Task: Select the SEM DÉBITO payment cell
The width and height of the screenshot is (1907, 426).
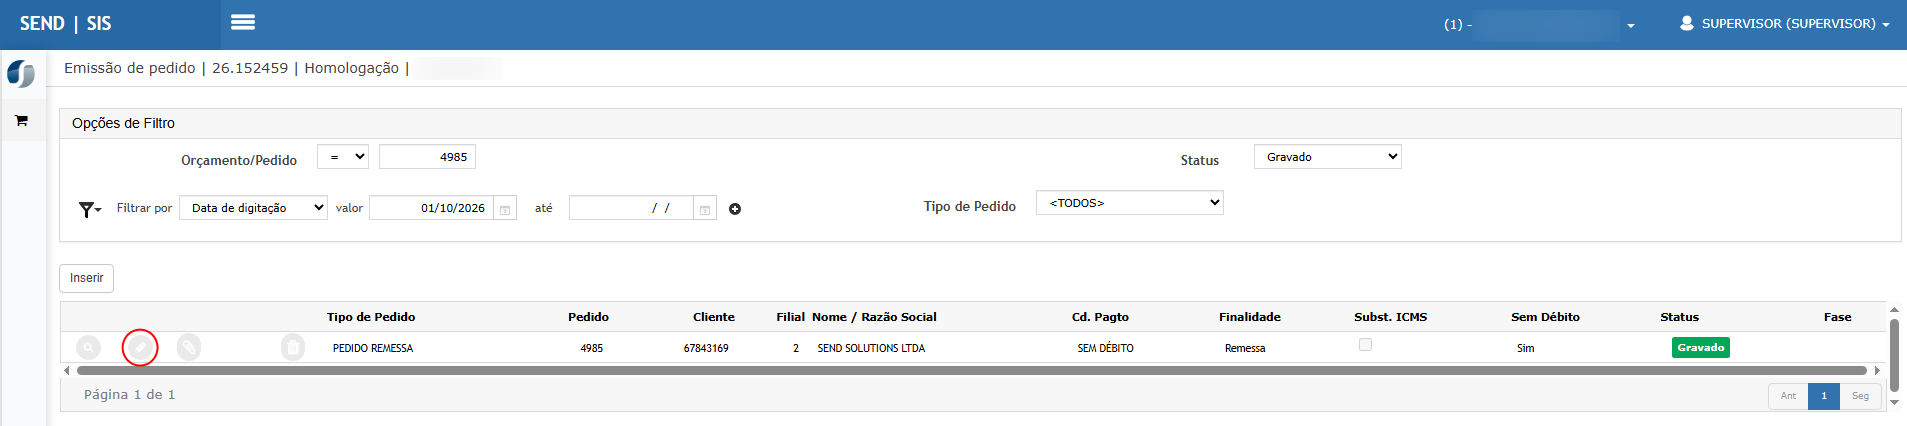Action: pos(1105,348)
